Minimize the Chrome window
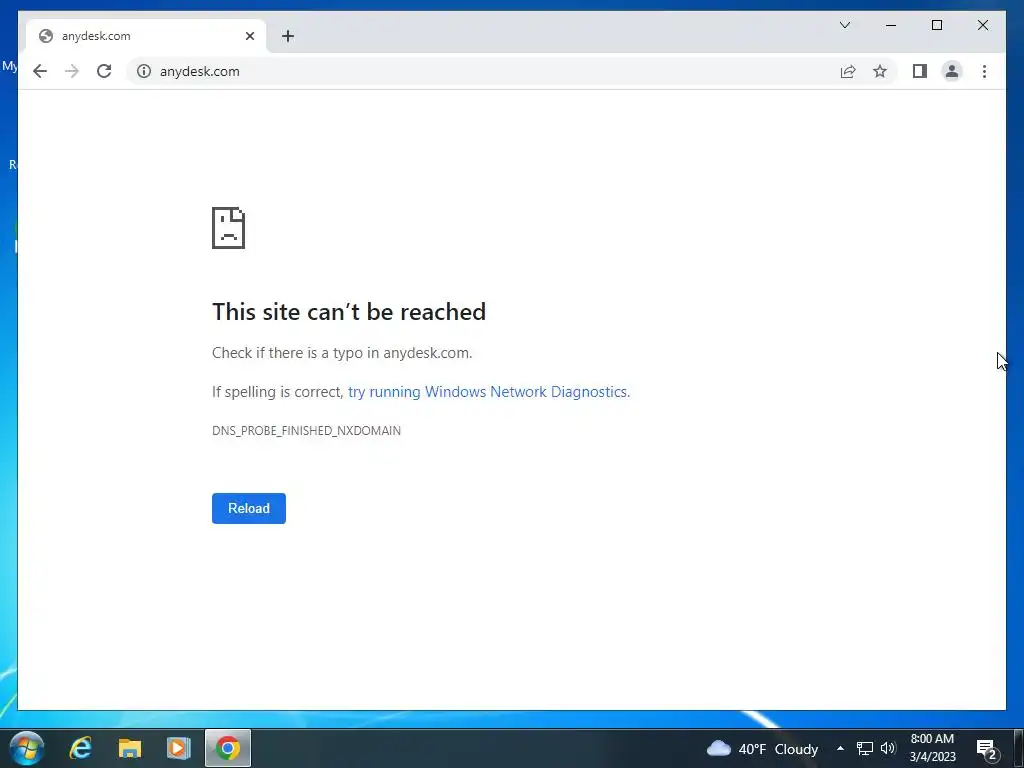 891,25
